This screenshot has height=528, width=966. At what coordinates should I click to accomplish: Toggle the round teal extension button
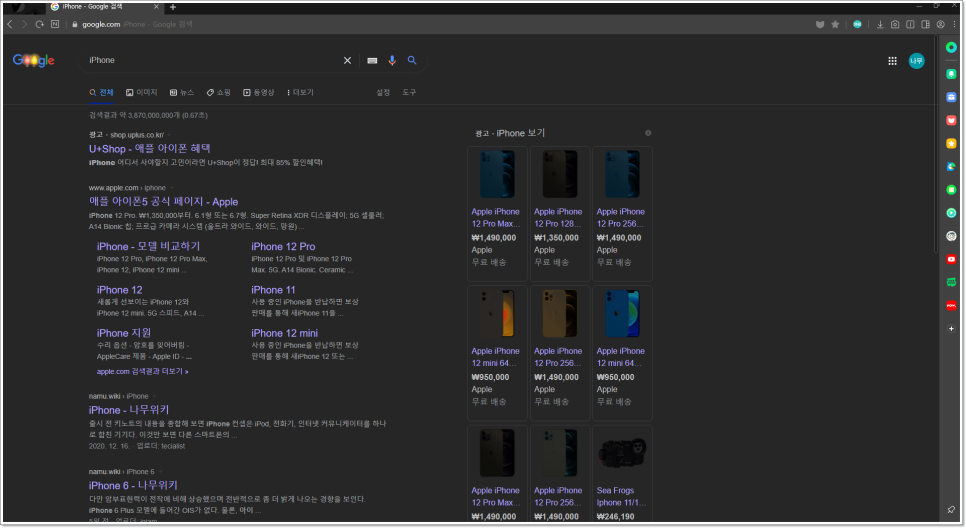click(857, 24)
